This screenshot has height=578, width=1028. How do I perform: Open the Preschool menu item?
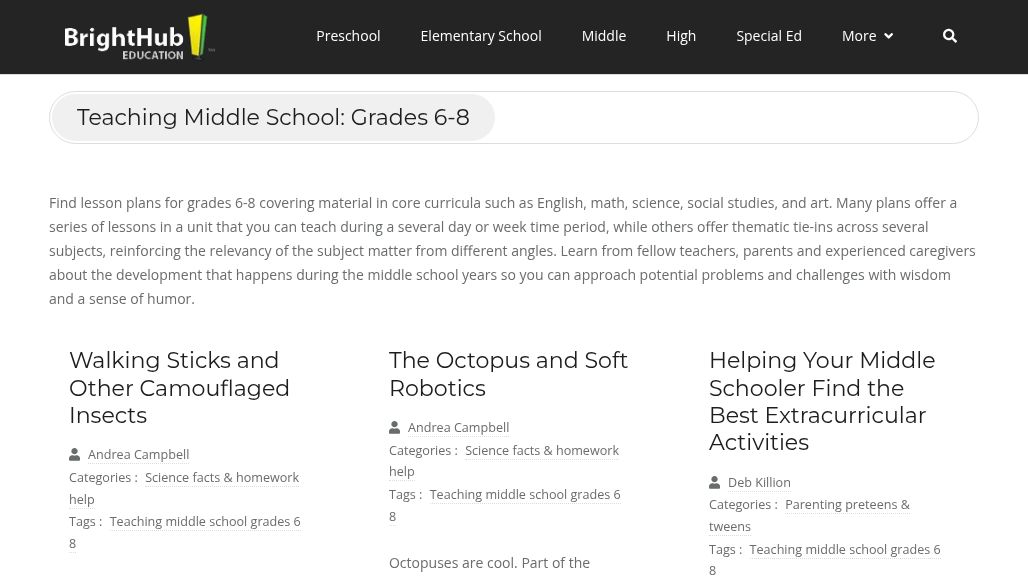[348, 36]
